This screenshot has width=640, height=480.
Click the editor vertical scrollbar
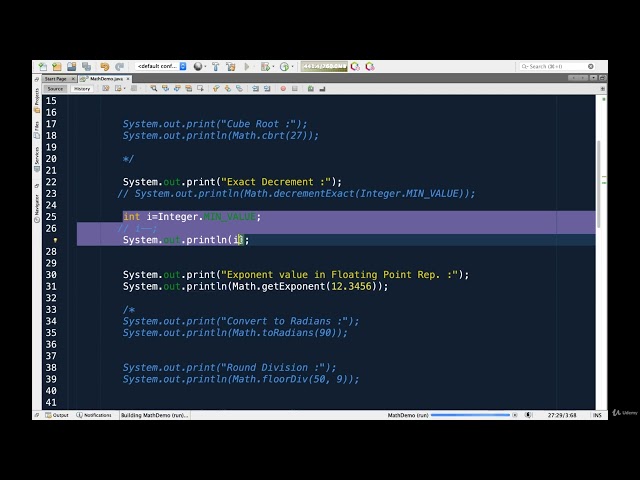(599, 184)
